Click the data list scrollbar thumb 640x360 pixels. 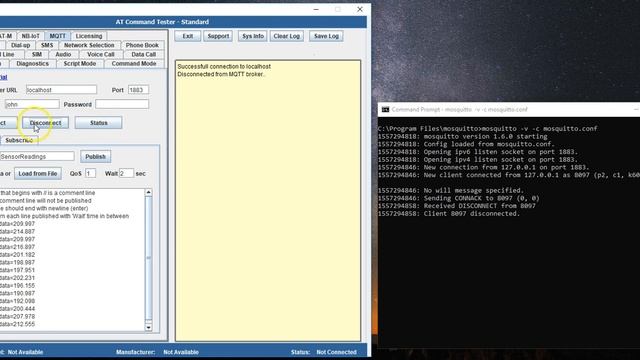point(149,258)
